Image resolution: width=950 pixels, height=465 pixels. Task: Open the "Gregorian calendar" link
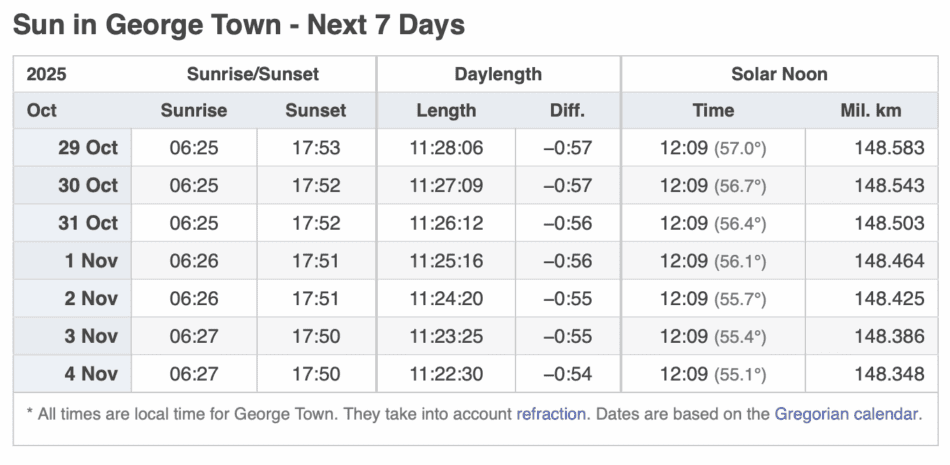tap(846, 413)
